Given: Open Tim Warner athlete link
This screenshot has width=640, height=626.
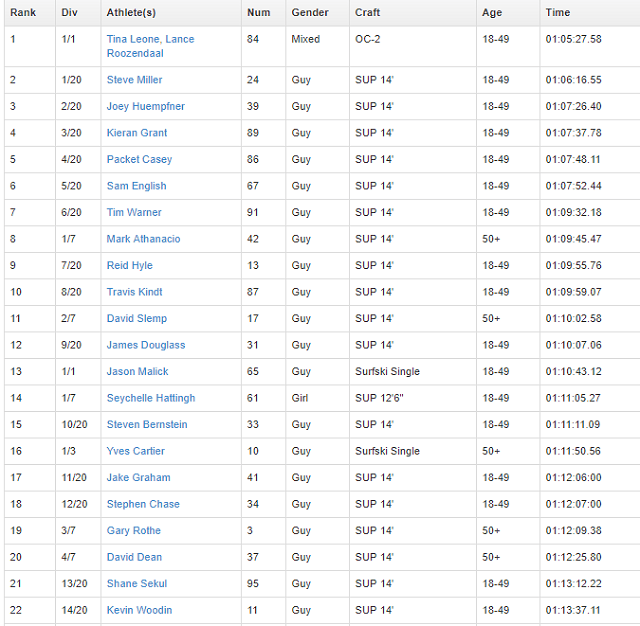Looking at the screenshot, I should [134, 212].
